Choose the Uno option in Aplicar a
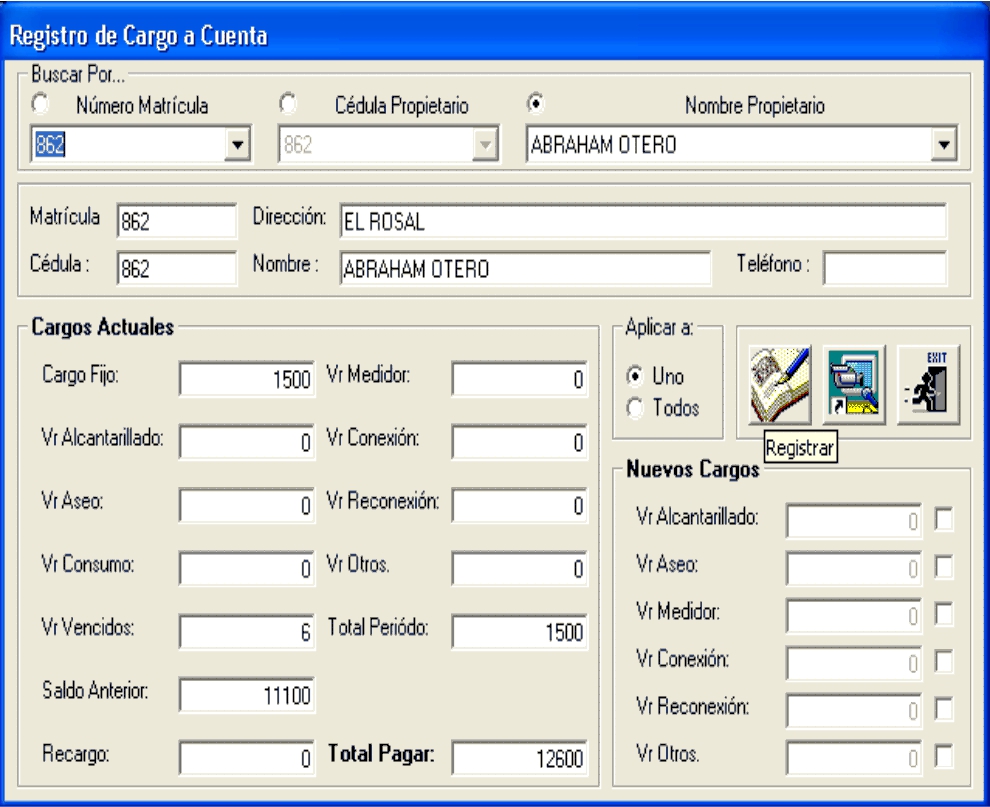This screenshot has height=807, width=990. (x=632, y=380)
